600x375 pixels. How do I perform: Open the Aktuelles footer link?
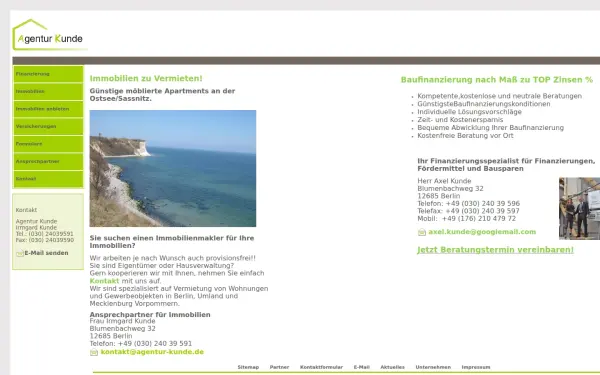click(393, 367)
